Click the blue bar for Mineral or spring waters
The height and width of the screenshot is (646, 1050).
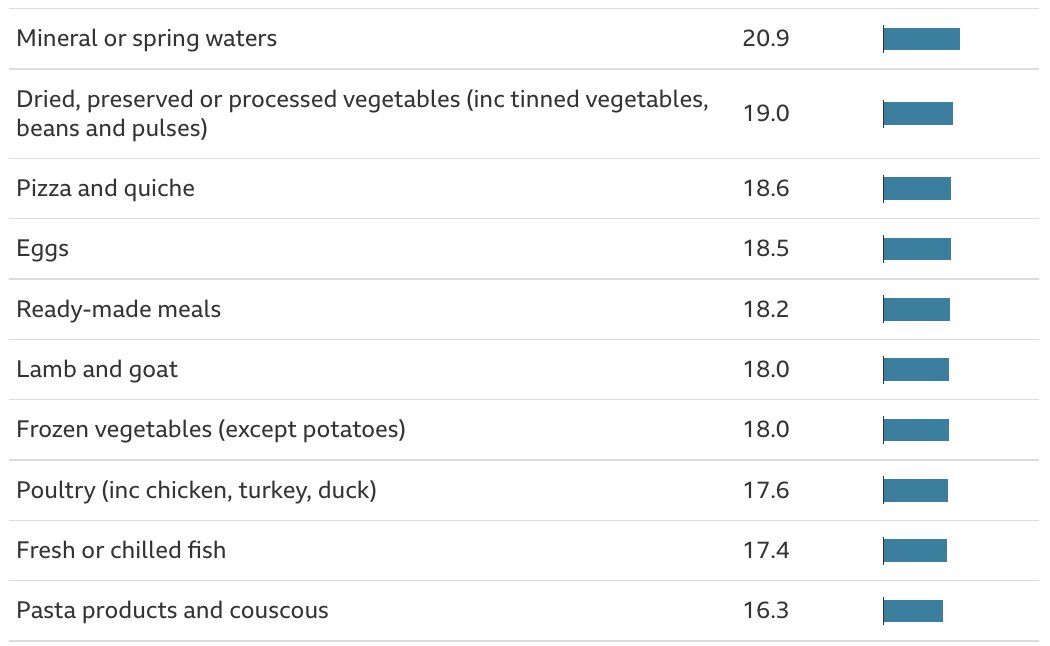pyautogui.click(x=921, y=39)
